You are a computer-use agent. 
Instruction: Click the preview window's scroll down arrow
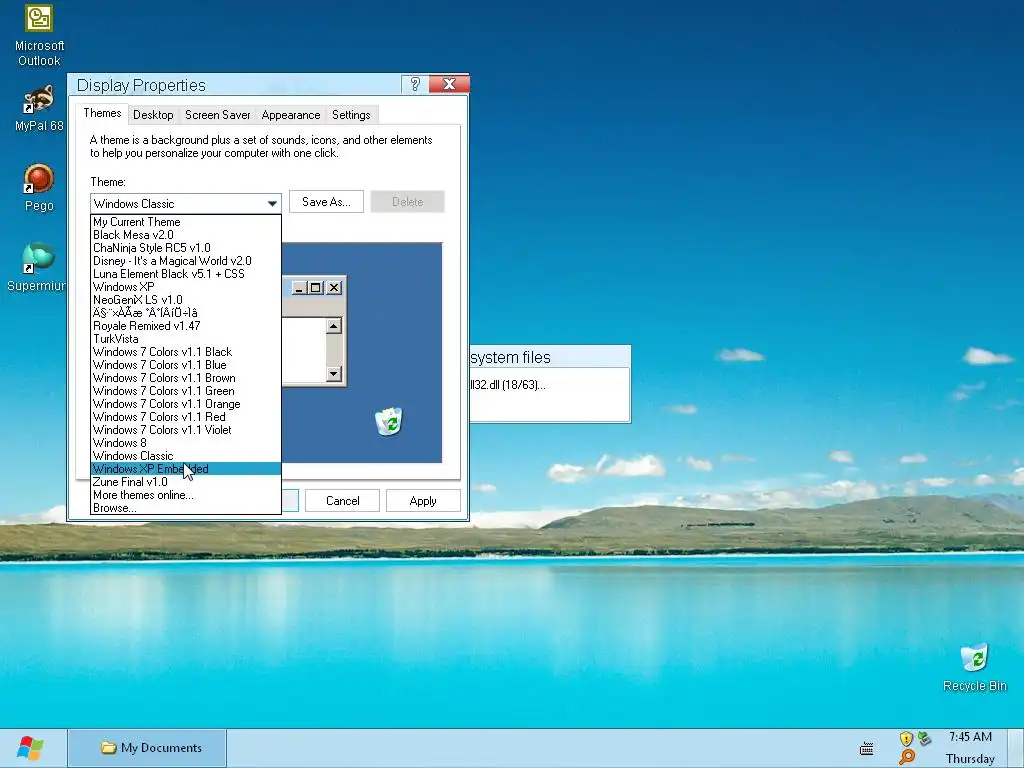click(x=334, y=374)
